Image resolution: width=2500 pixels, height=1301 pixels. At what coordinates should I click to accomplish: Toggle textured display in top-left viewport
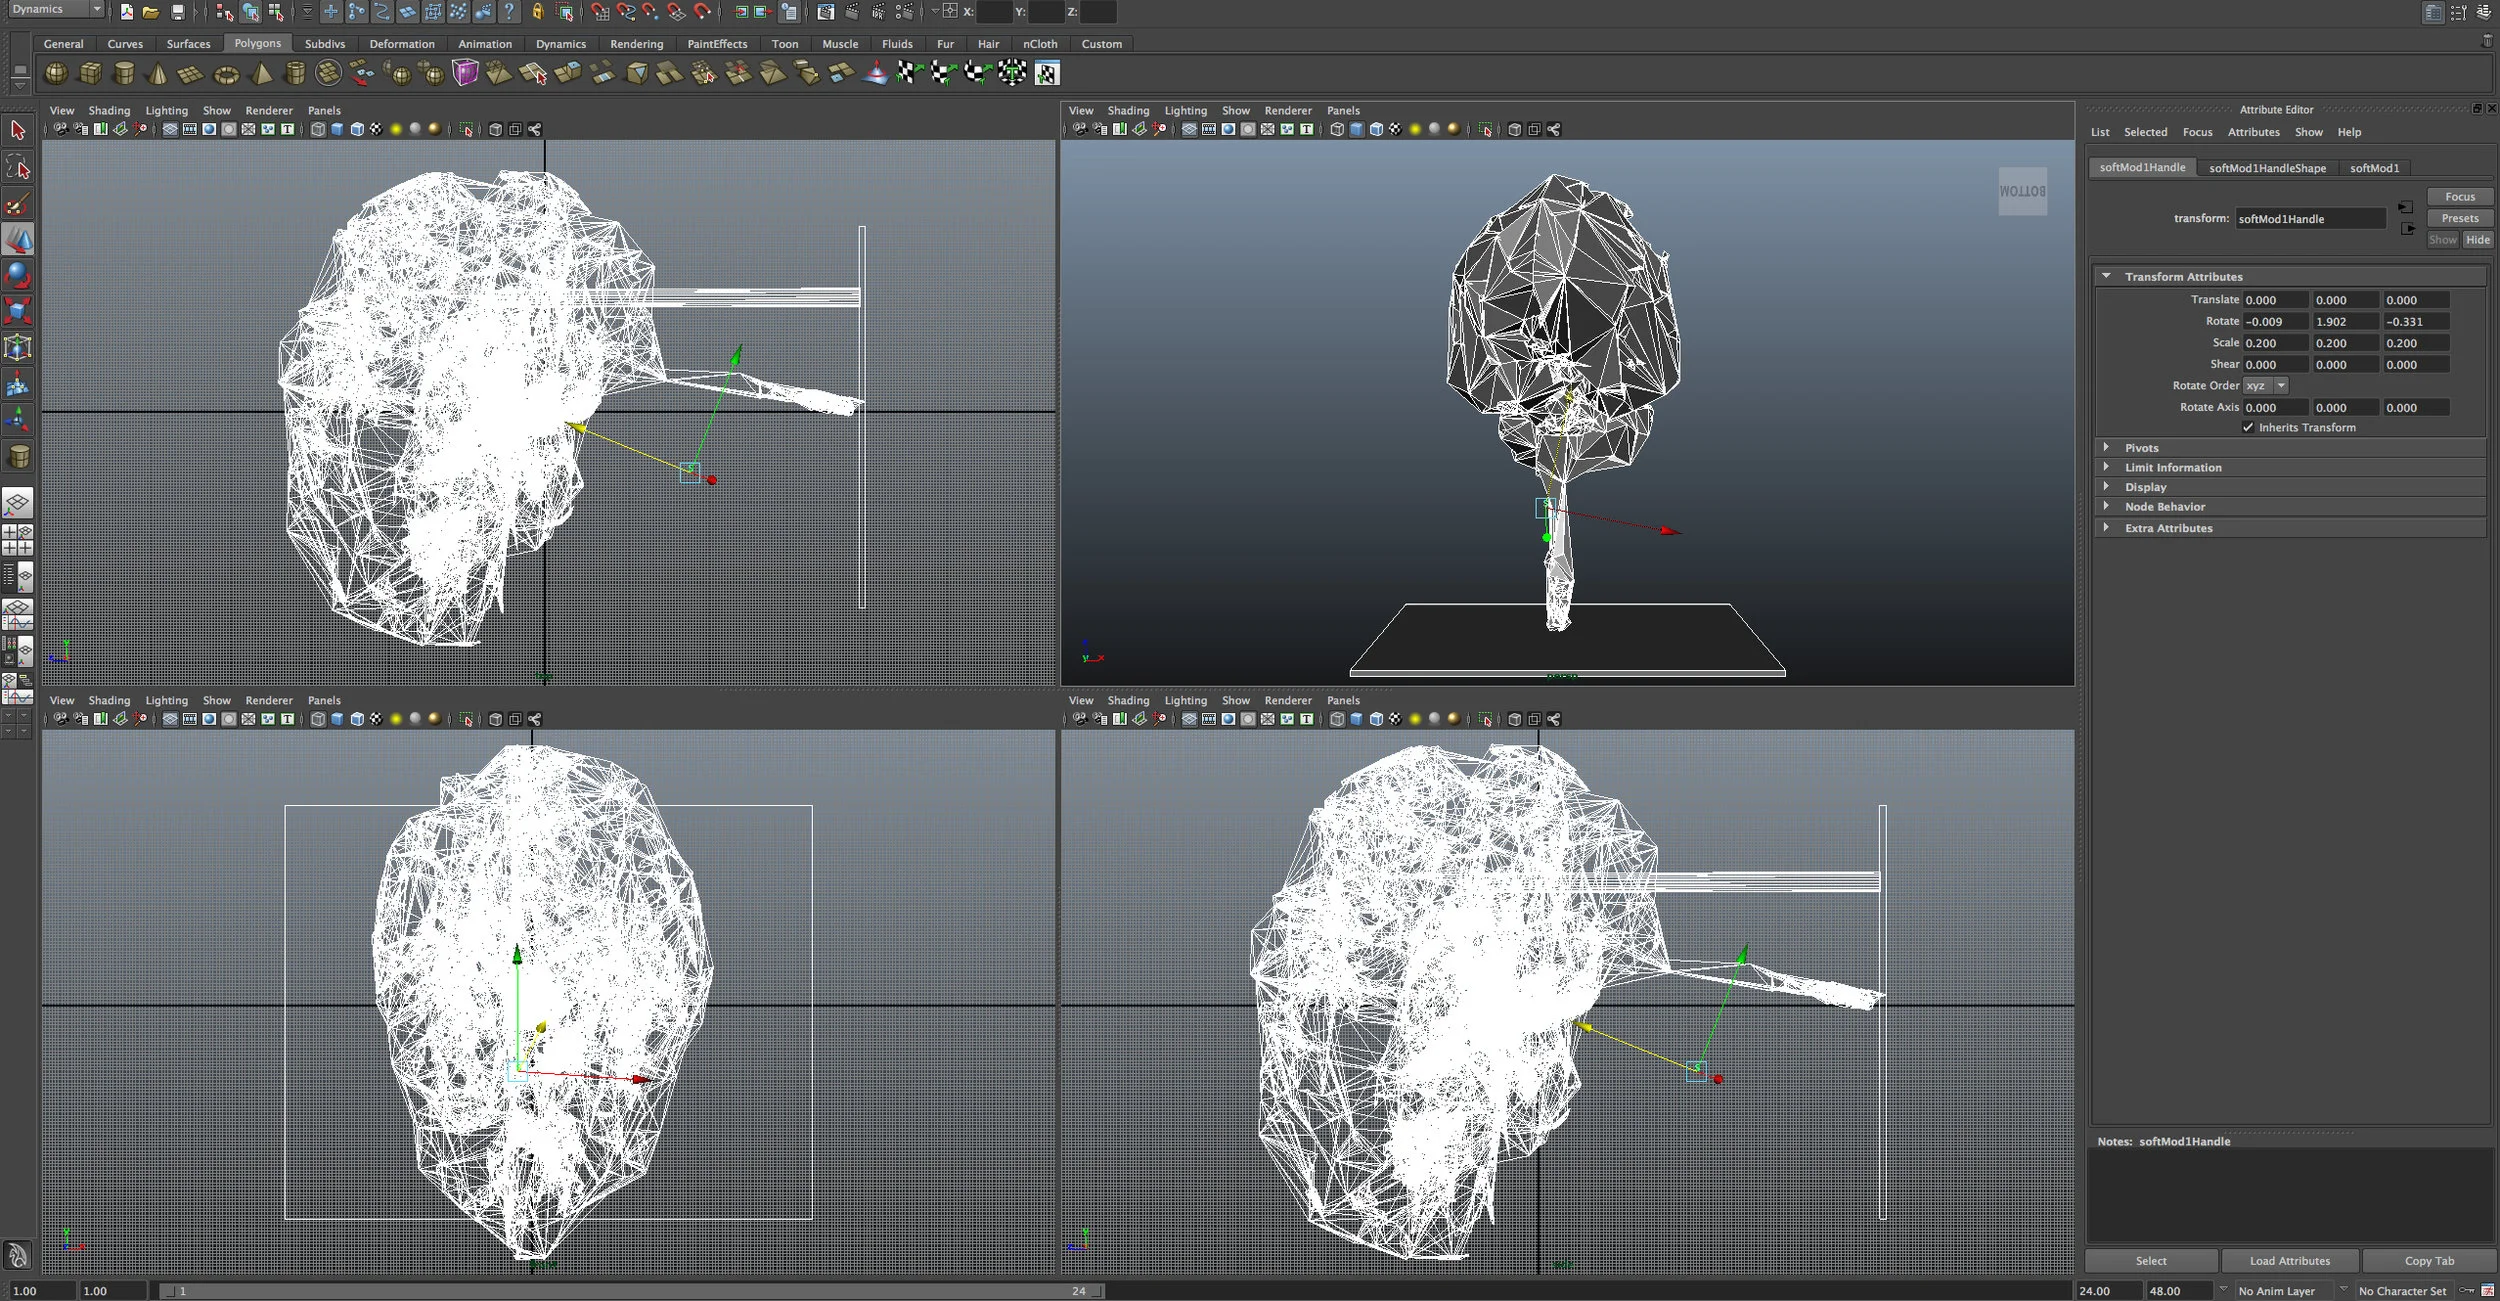[376, 129]
